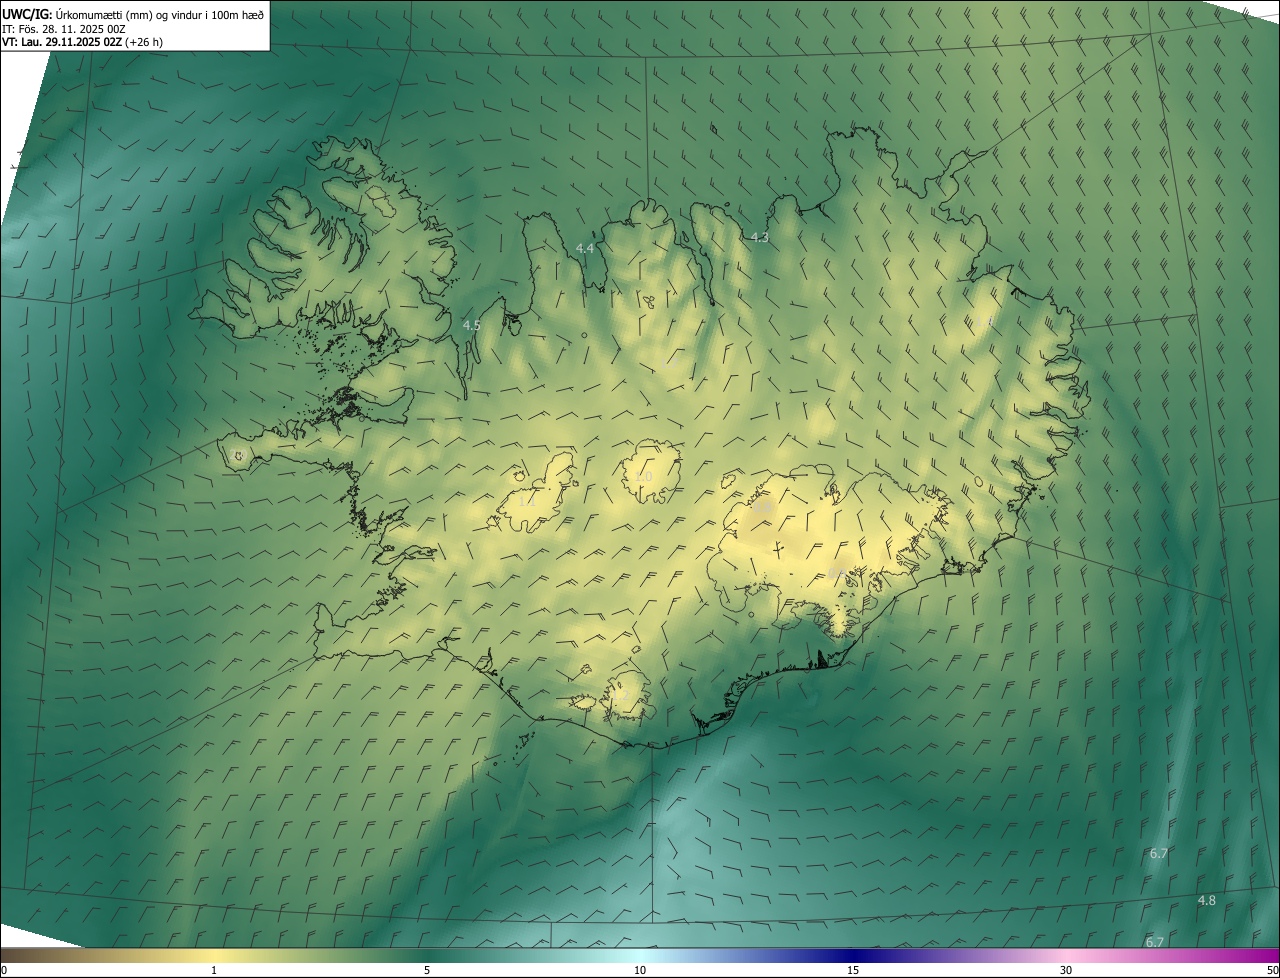This screenshot has width=1280, height=978.
Task: Click the line "VT: Lau. 29.11.2025 02Z (+26 h)"
Action: pos(80,43)
